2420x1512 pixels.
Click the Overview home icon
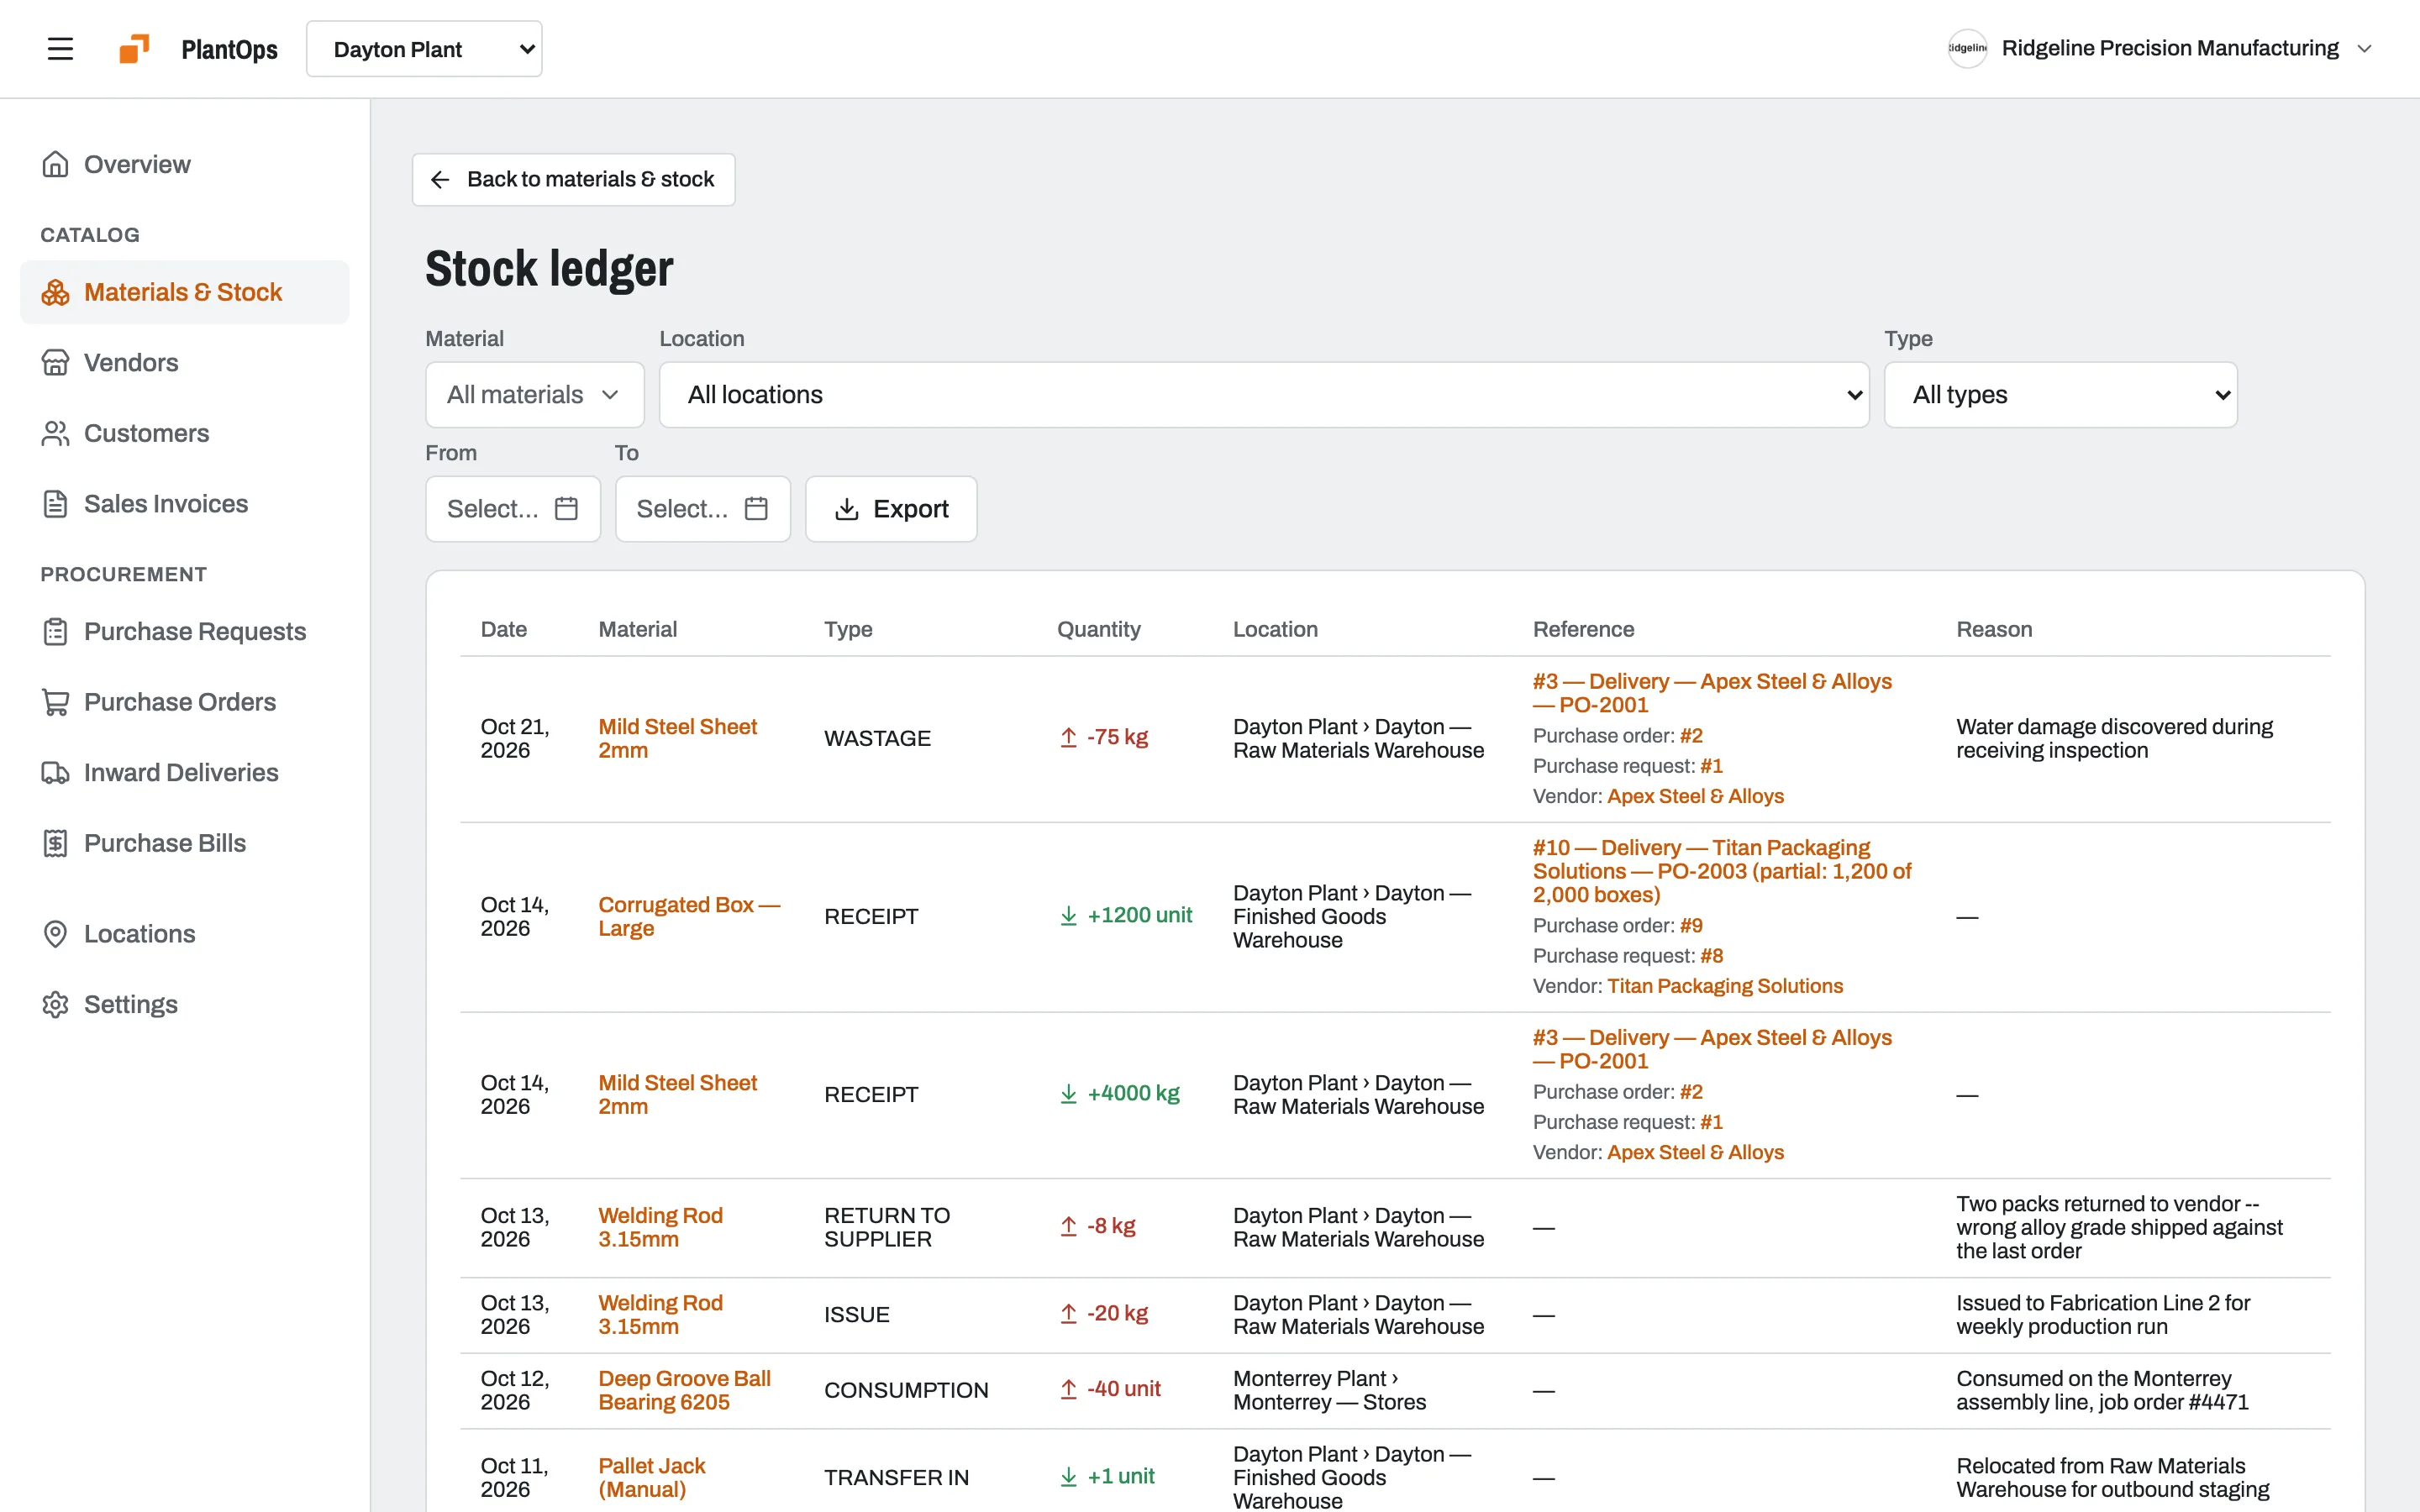pos(55,164)
